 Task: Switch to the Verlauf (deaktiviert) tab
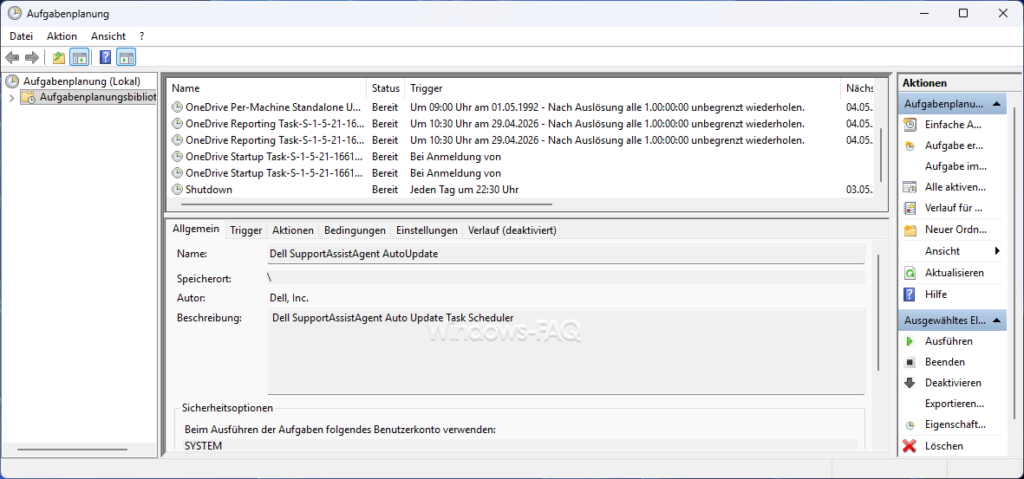coord(511,230)
